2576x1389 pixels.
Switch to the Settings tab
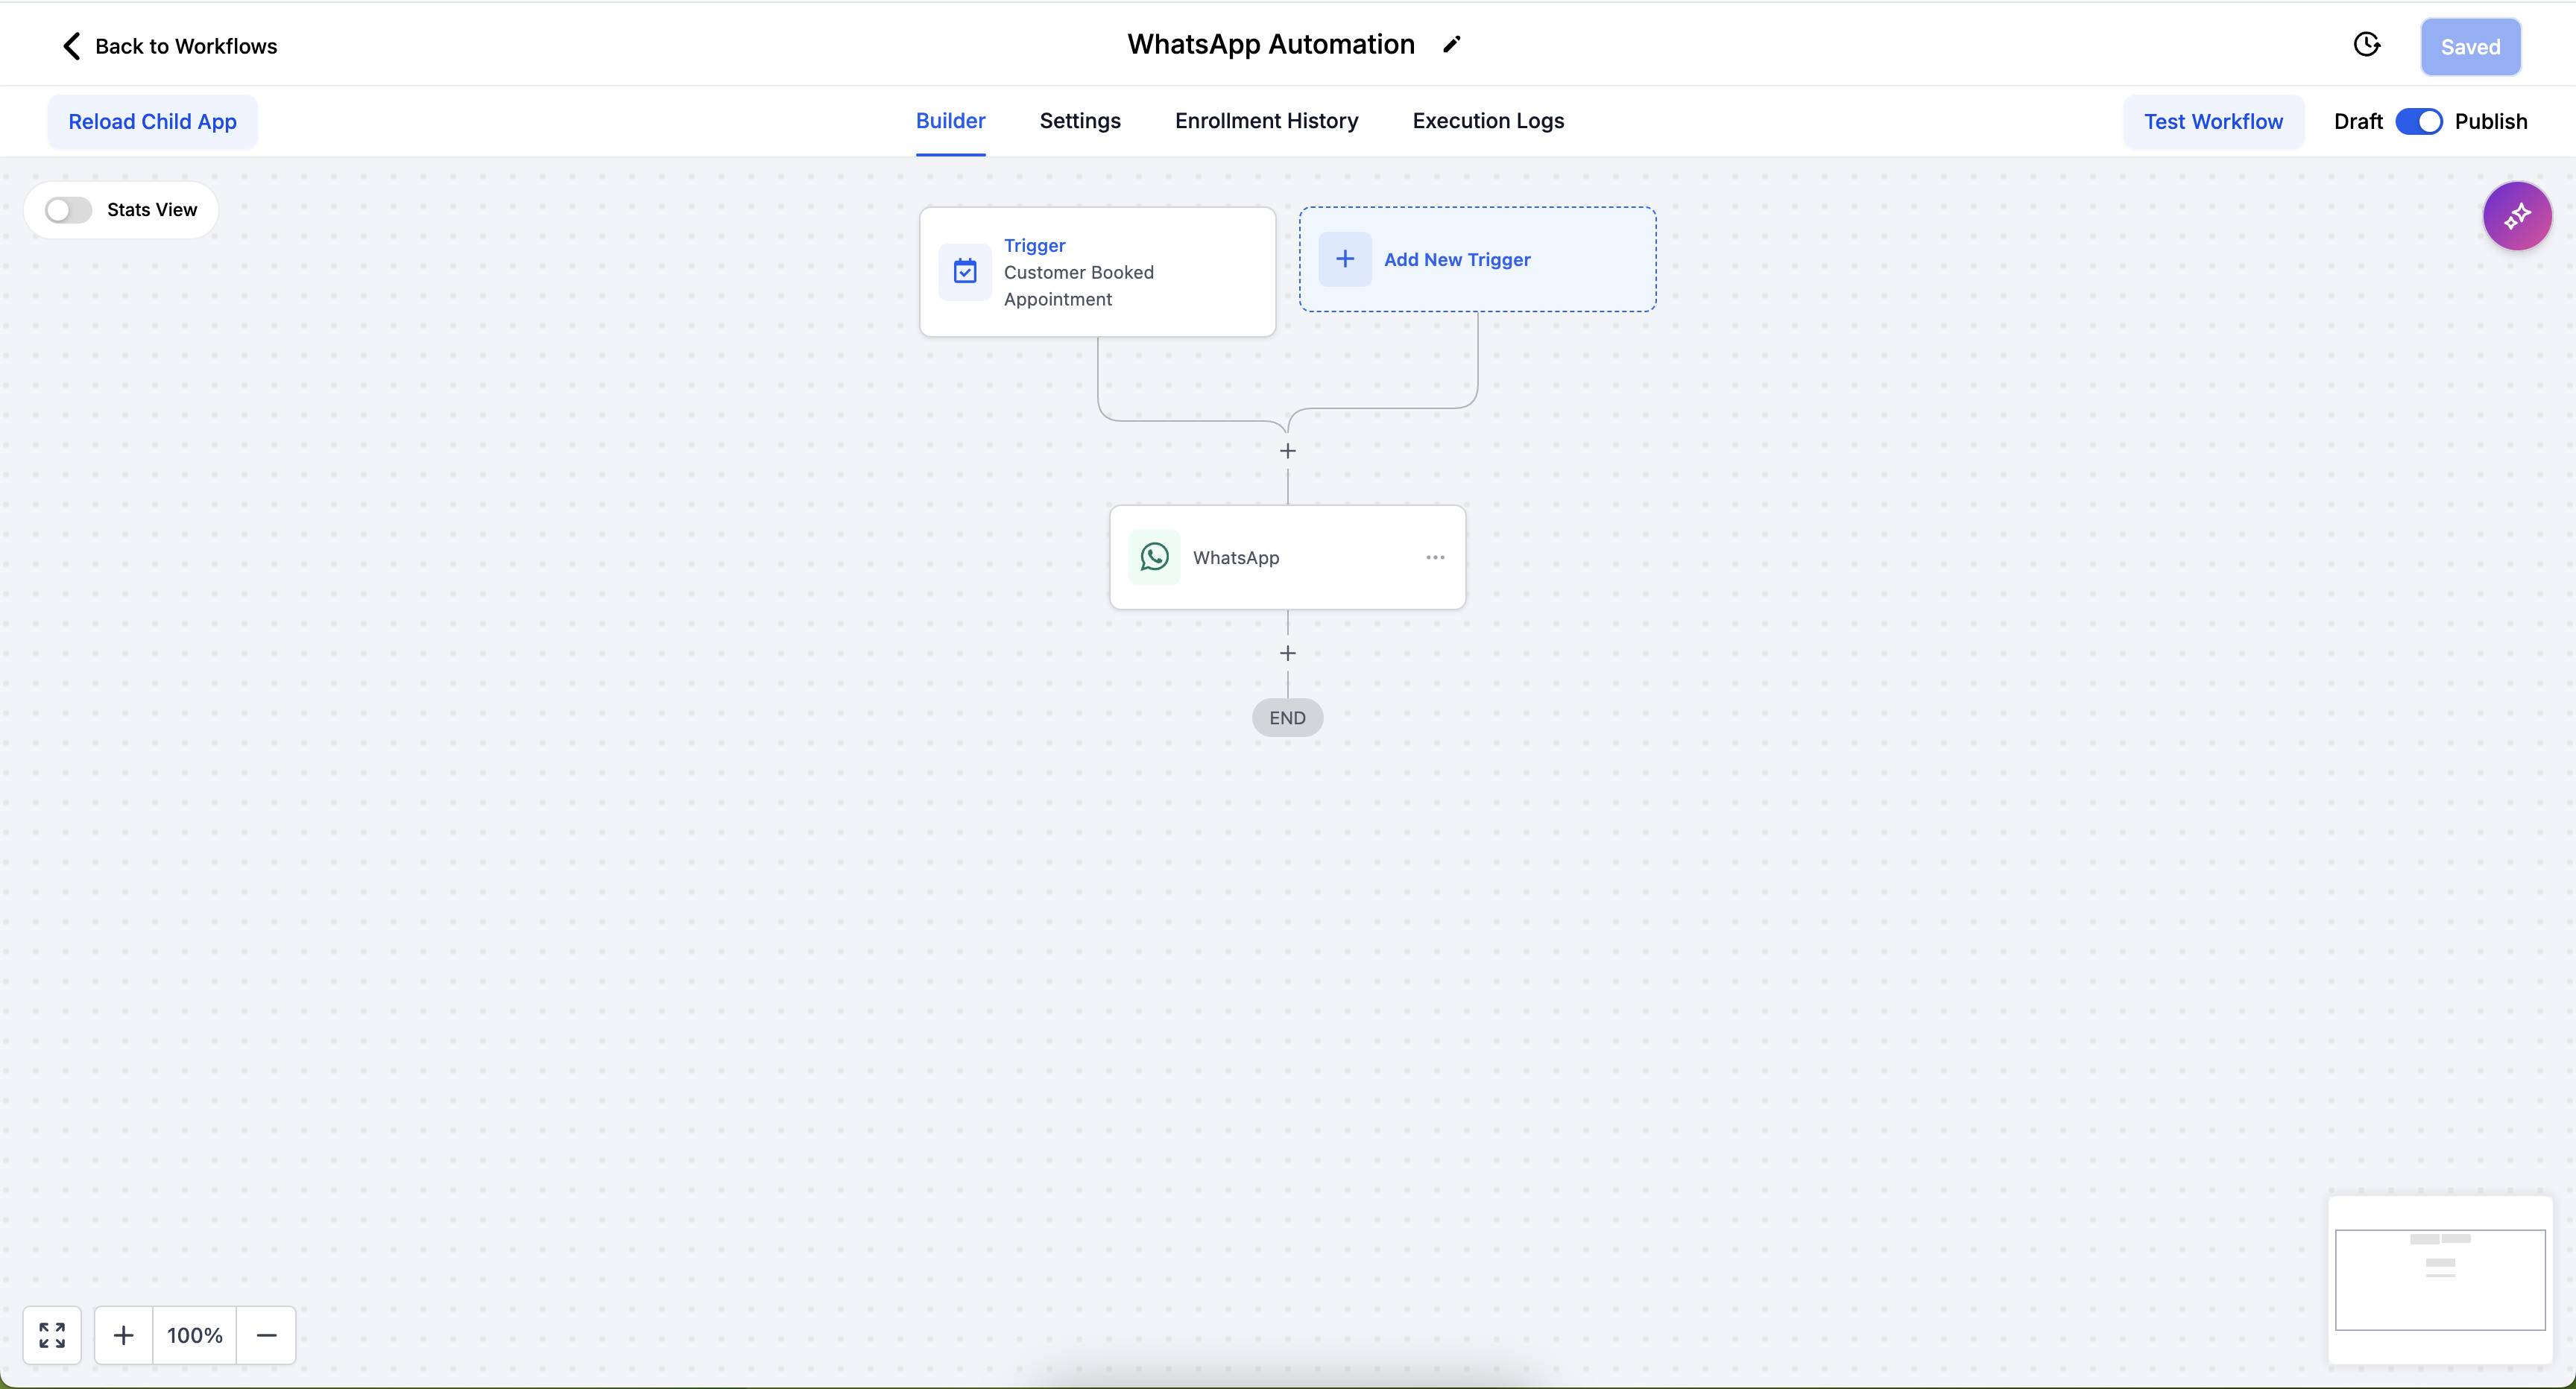coord(1080,121)
